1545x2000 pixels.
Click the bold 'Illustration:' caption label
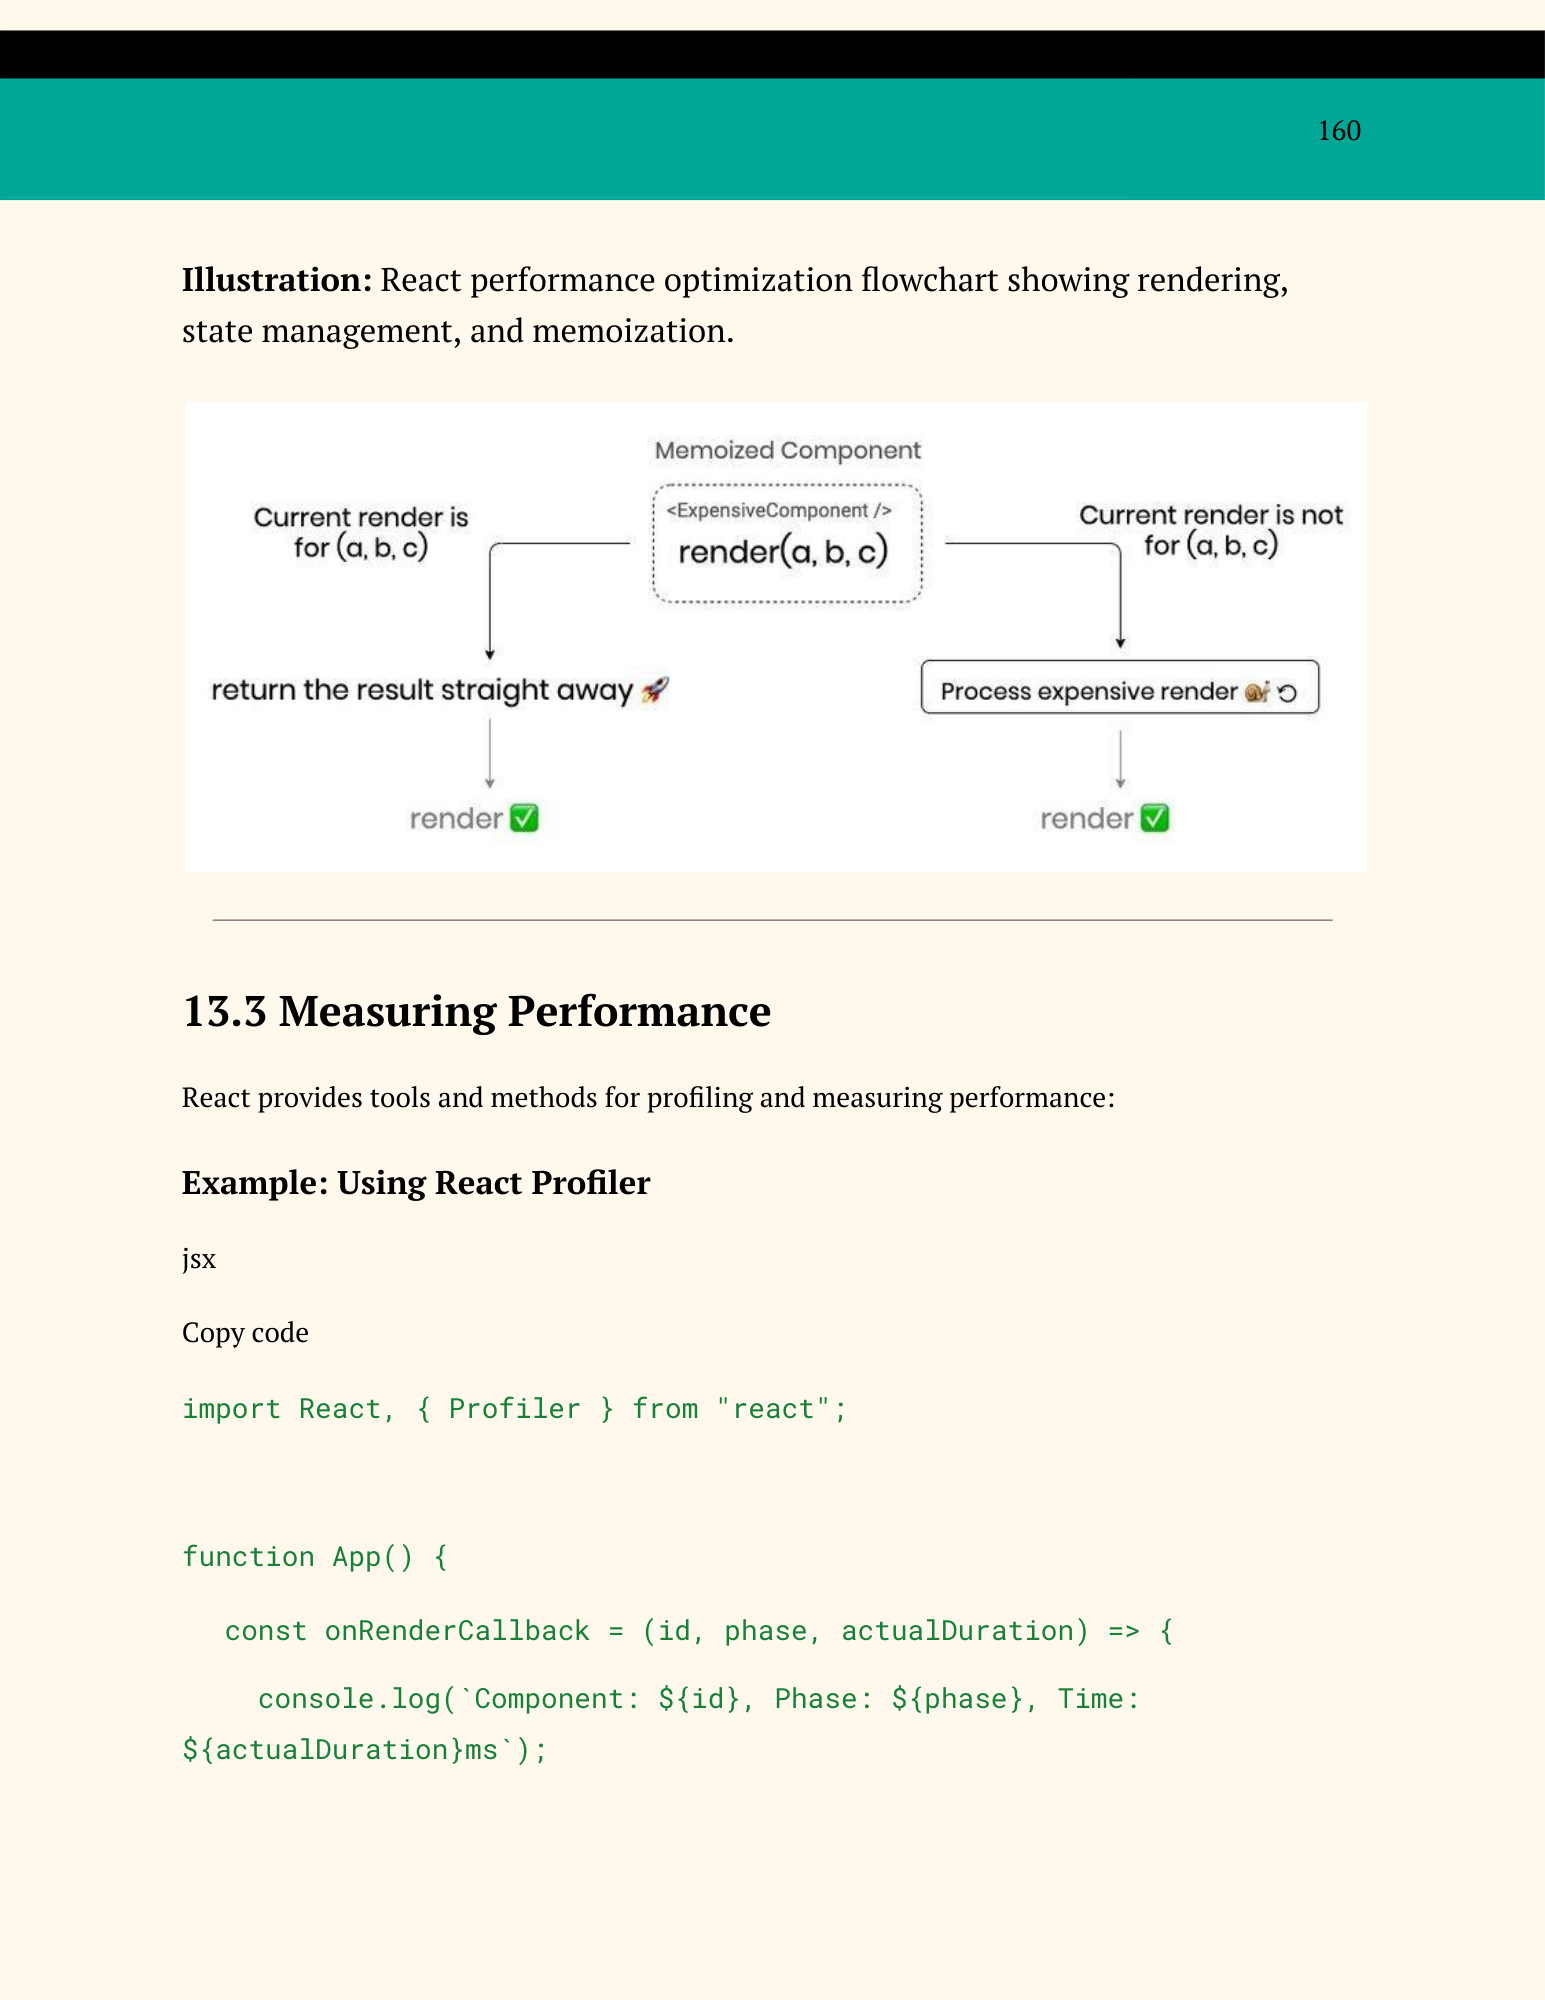coord(277,280)
